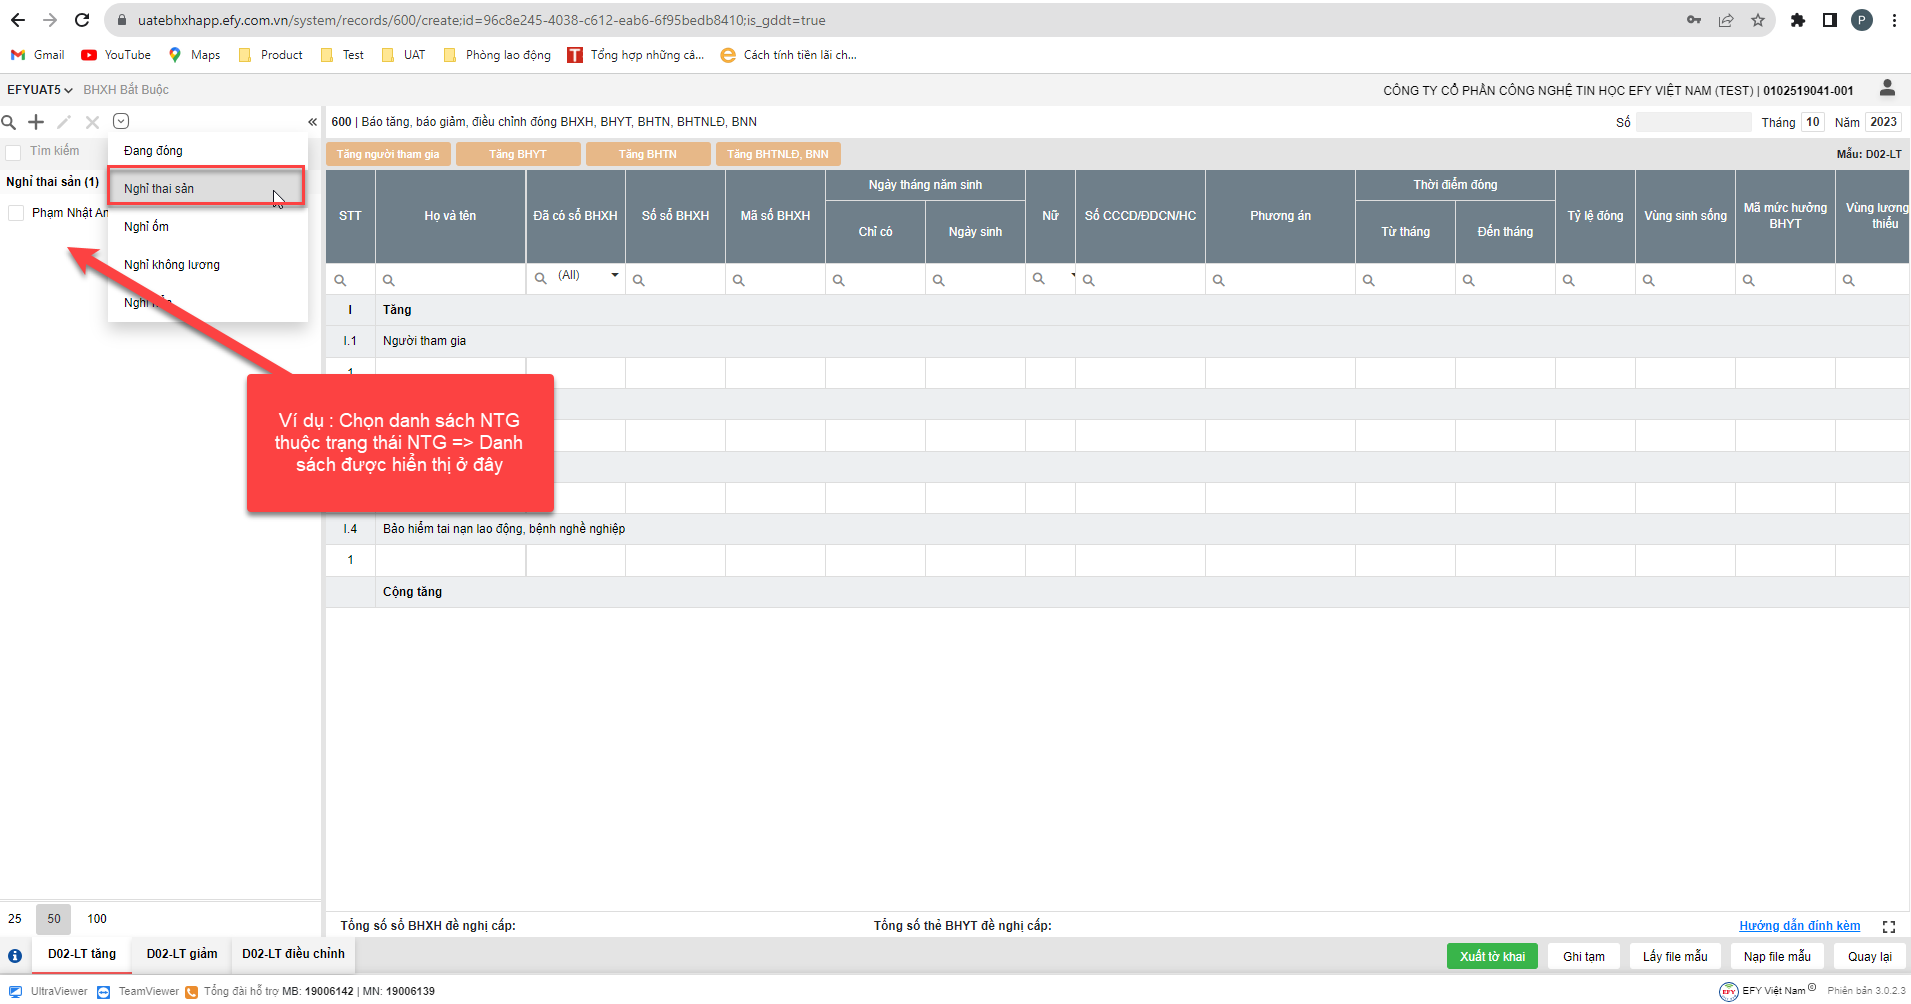Choose Nghỉ không lương menu option
The image size is (1911, 1004).
(172, 265)
